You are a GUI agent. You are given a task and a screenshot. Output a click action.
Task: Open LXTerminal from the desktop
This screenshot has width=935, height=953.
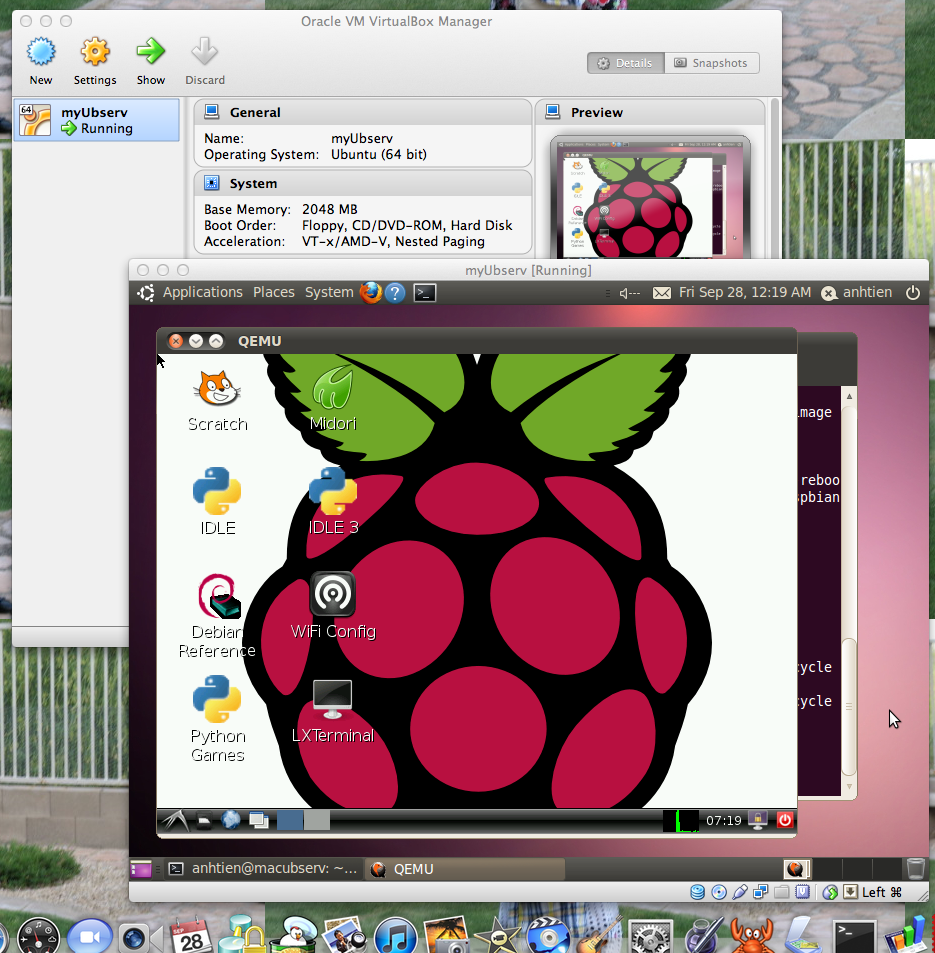tap(333, 697)
